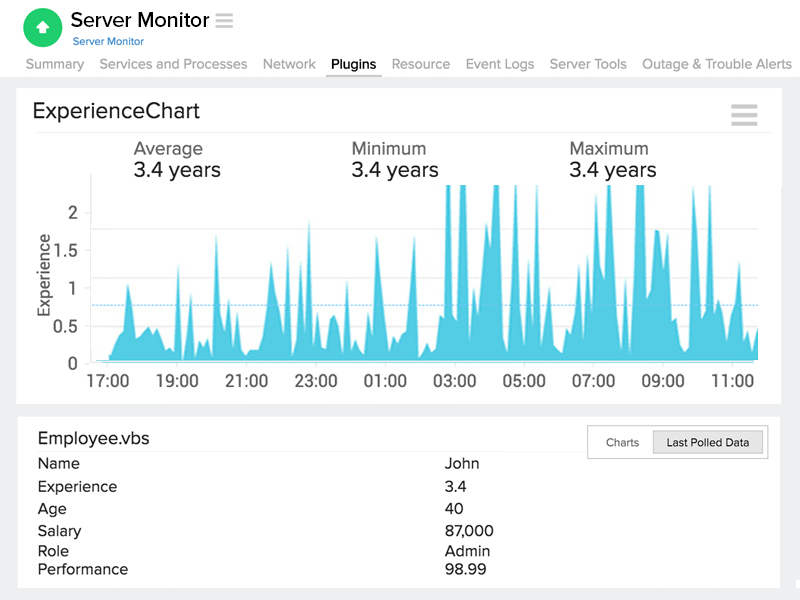The height and width of the screenshot is (600, 800).
Task: Open the ExperienceChart hamburger options menu
Action: [744, 115]
